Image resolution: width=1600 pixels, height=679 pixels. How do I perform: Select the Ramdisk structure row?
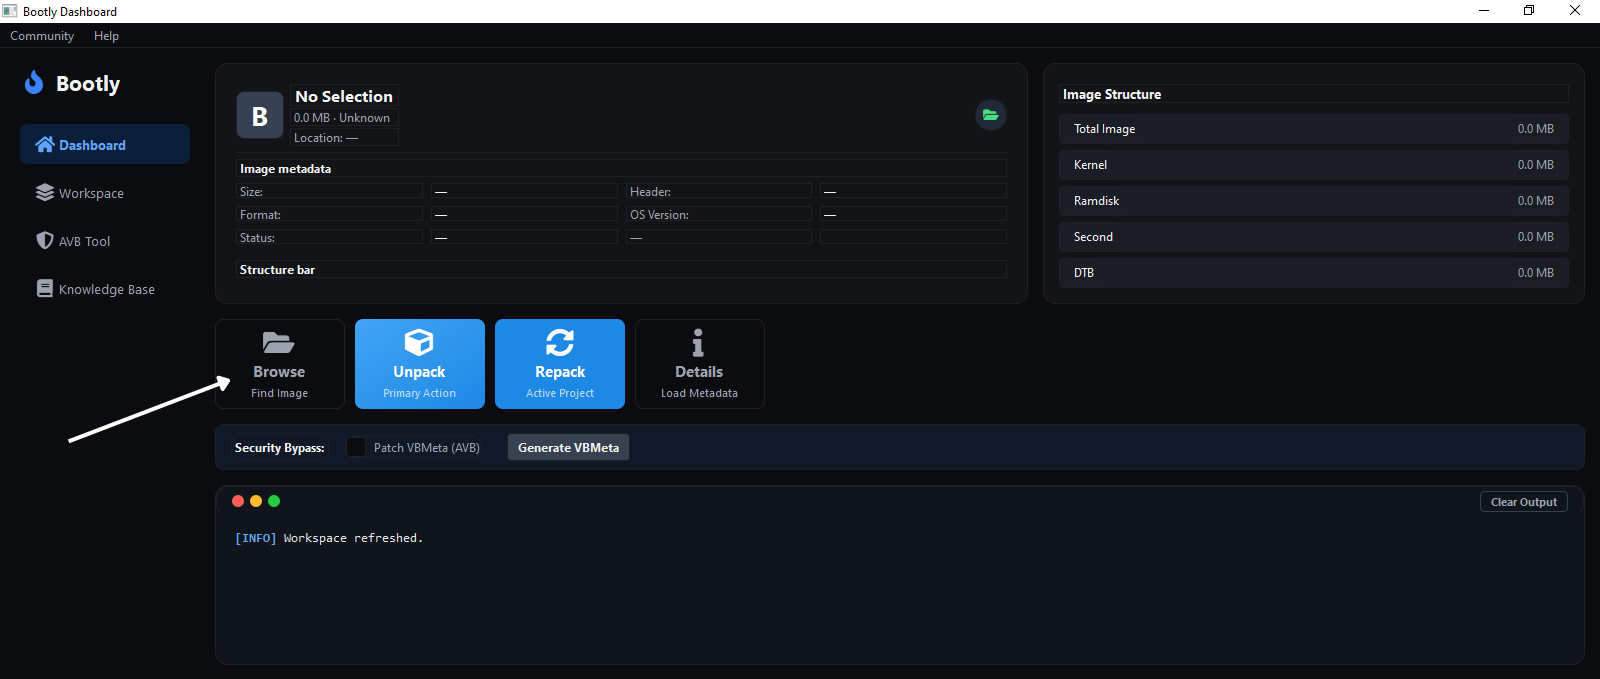pyautogui.click(x=1313, y=201)
